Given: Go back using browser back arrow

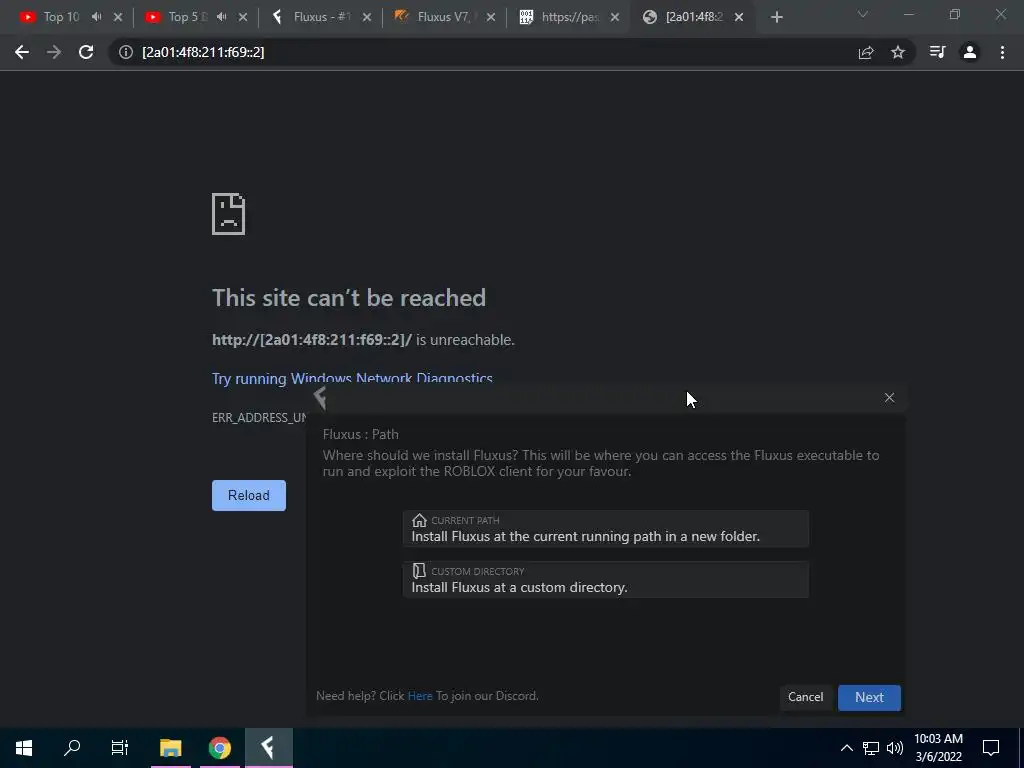Looking at the screenshot, I should click(22, 52).
